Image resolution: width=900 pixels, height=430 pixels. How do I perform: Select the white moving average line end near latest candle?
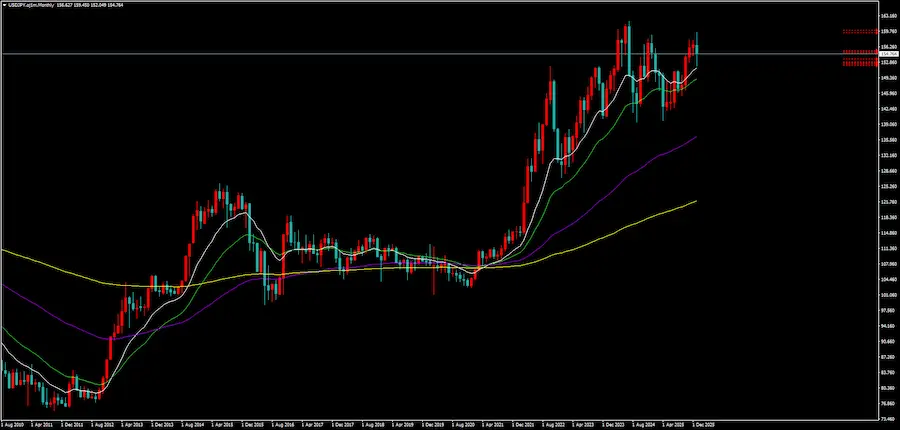pos(696,68)
